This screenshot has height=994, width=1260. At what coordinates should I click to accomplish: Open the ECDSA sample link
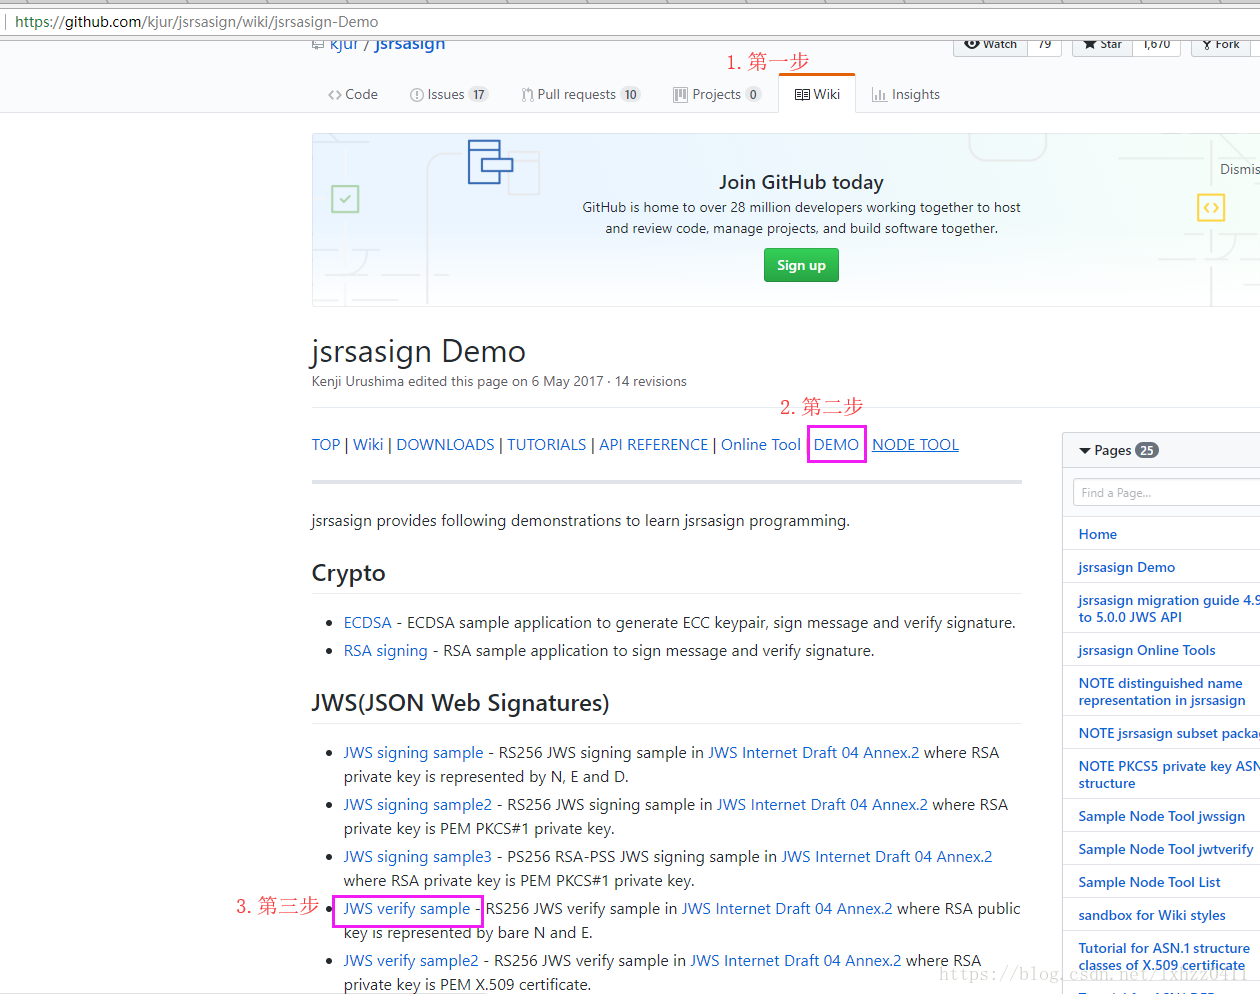[x=368, y=622]
